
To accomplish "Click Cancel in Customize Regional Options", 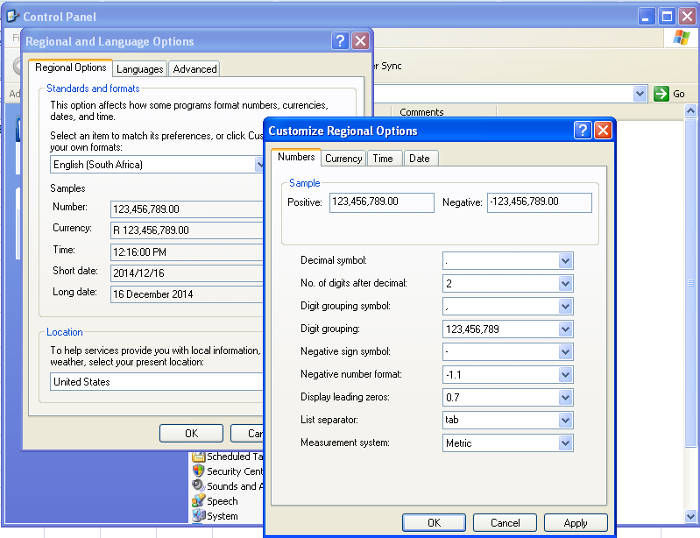I will tap(505, 522).
